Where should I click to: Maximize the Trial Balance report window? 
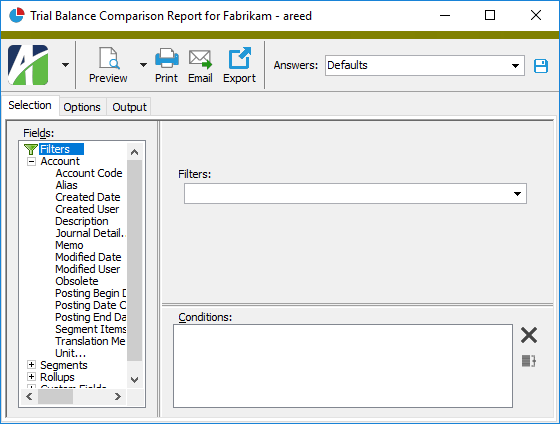point(490,15)
